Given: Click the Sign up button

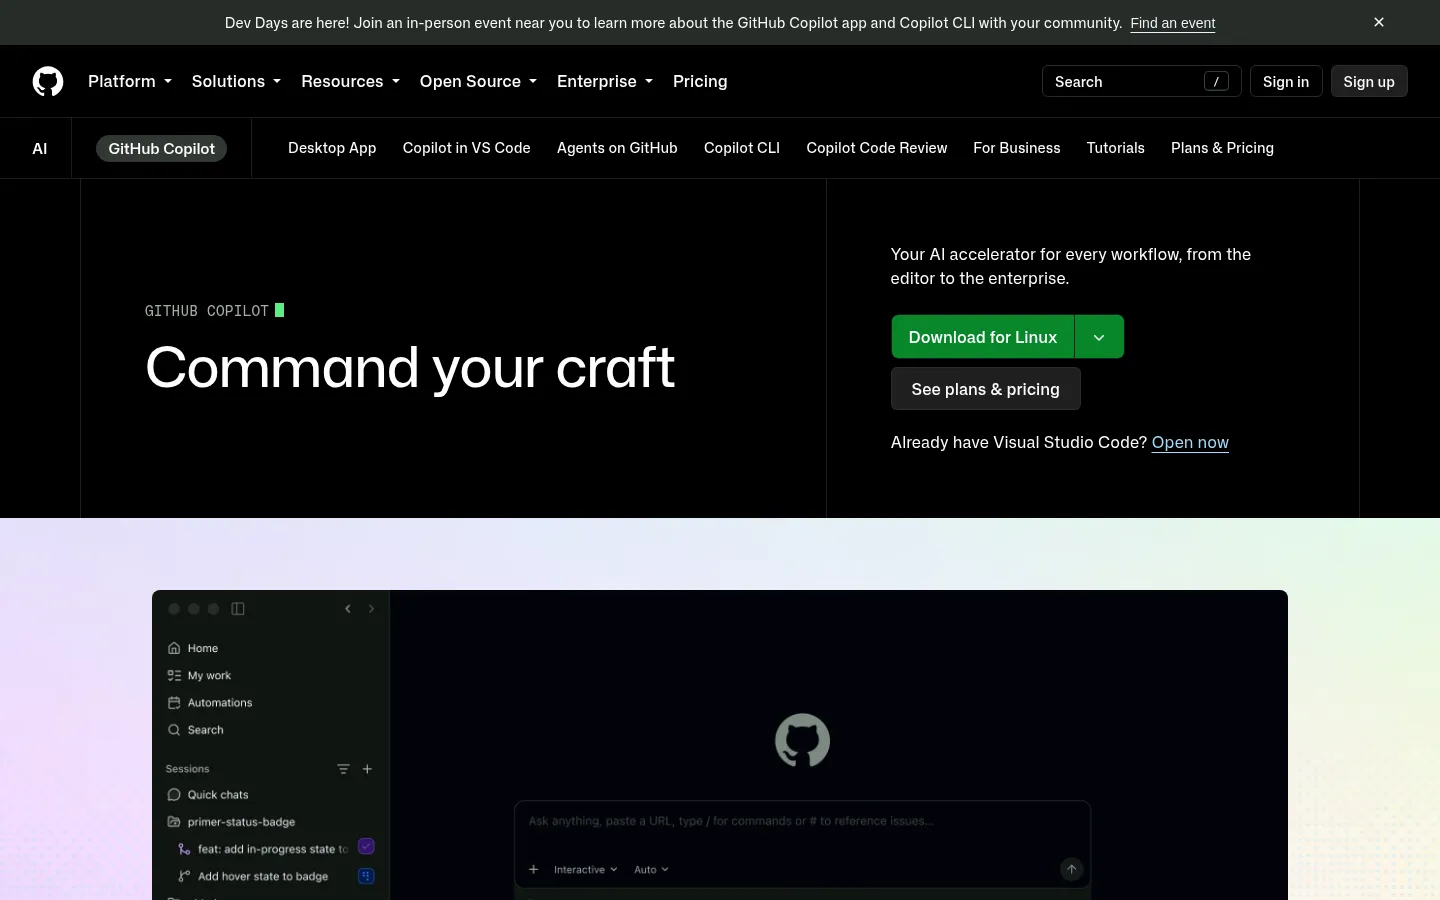Looking at the screenshot, I should (x=1369, y=81).
